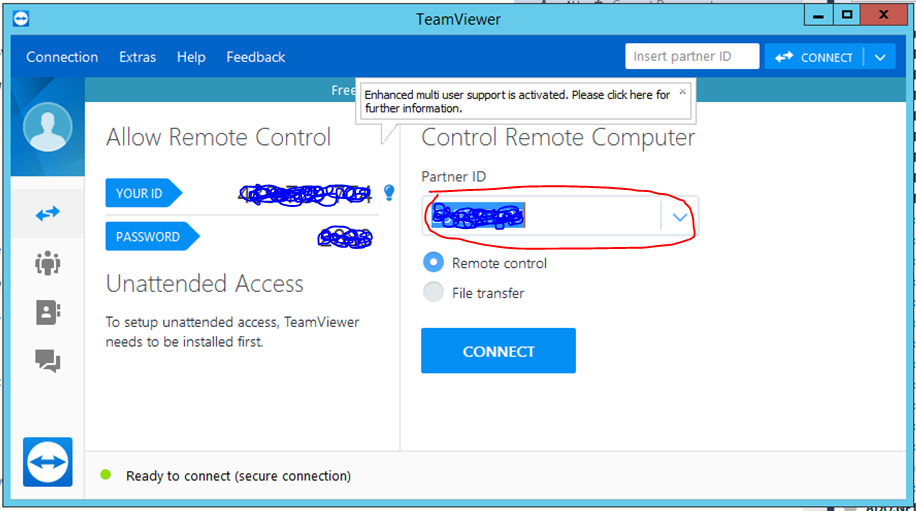The width and height of the screenshot is (916, 511).
Task: Click the large blue CONNECT button
Action: 498,350
